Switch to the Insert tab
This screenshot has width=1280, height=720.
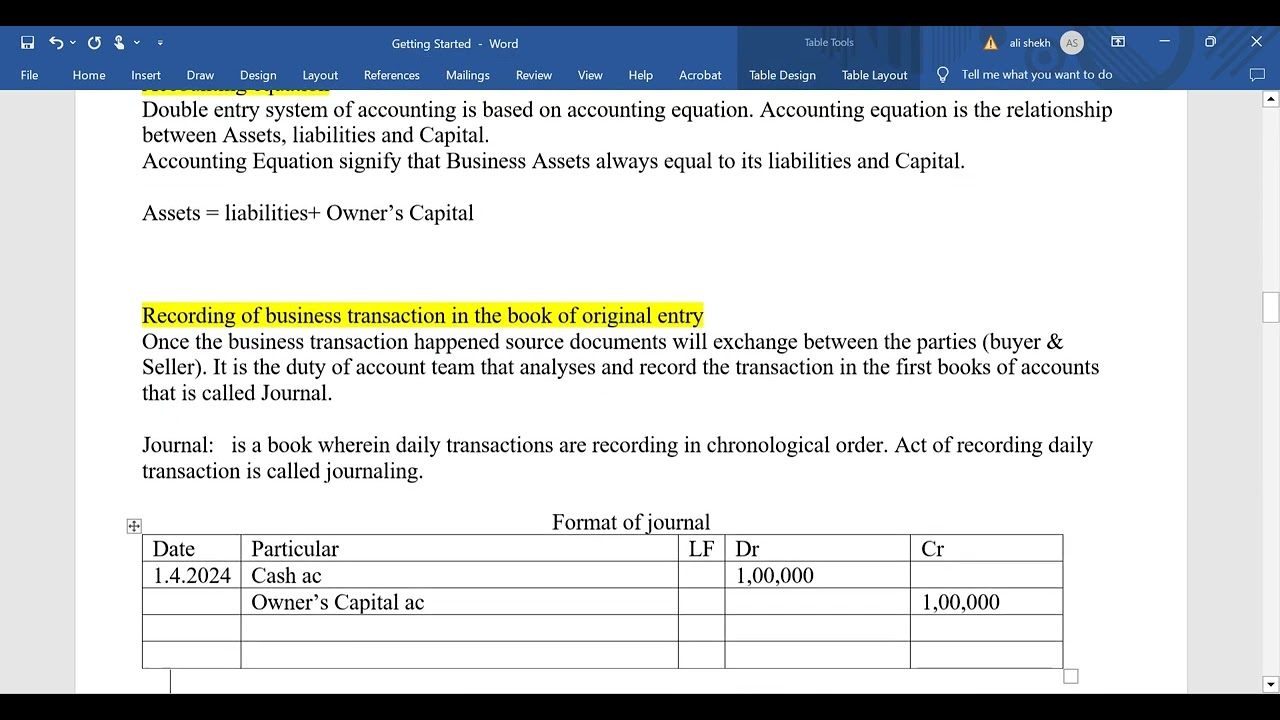[146, 75]
